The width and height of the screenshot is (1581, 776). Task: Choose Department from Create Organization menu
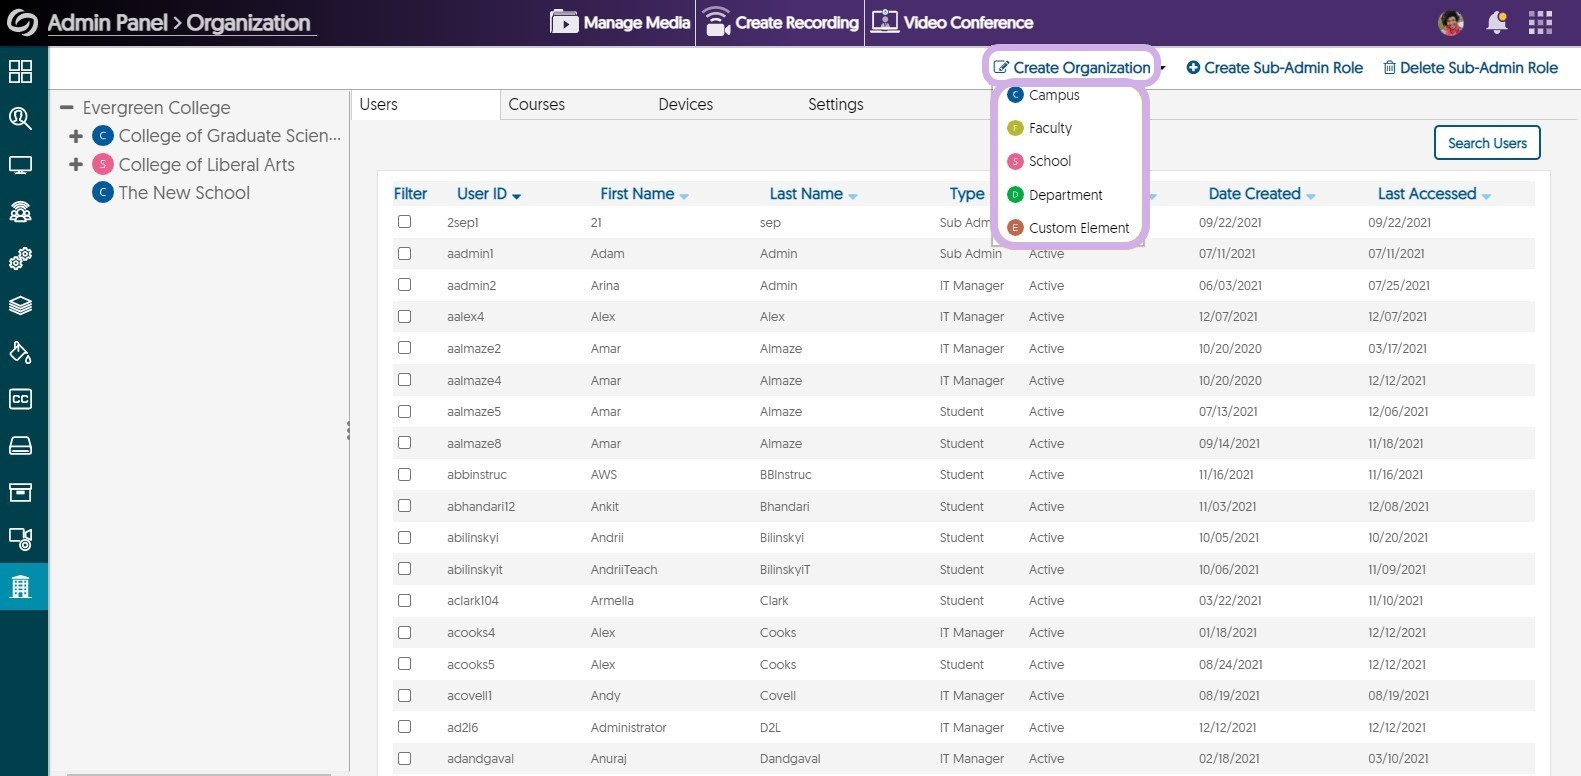pos(1065,195)
